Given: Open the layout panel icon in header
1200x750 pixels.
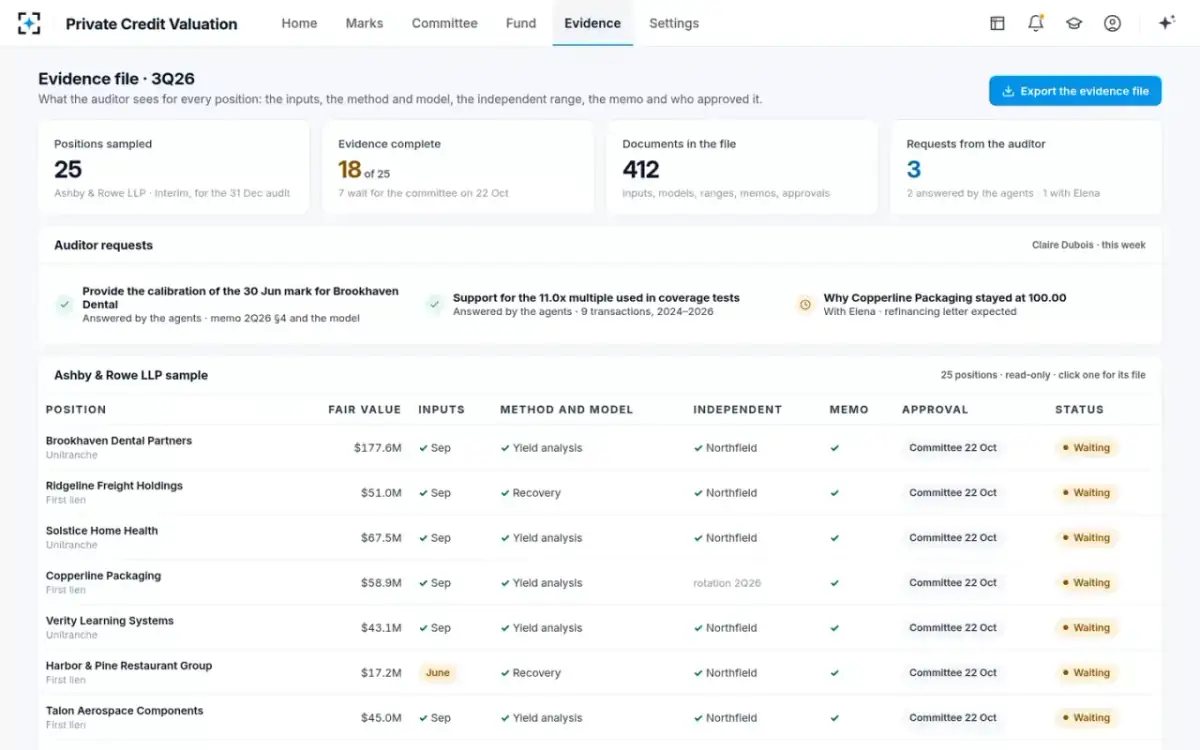Looking at the screenshot, I should click(997, 23).
